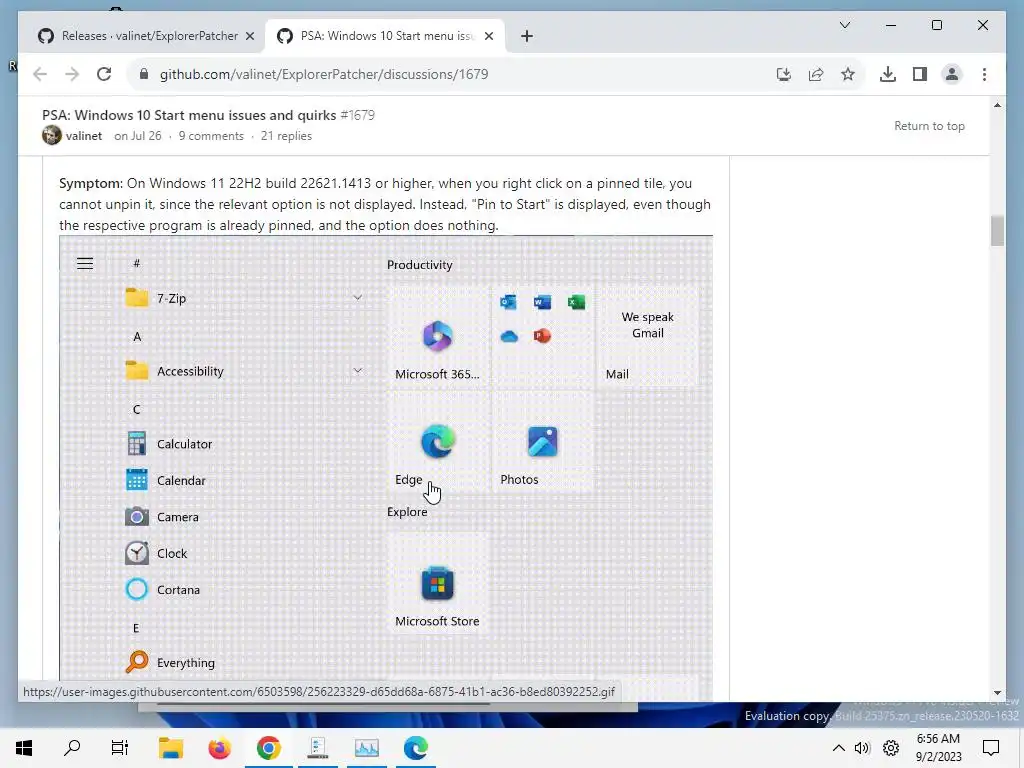
Task: Close the Releases ExplorerPatcher tab
Action: click(249, 36)
